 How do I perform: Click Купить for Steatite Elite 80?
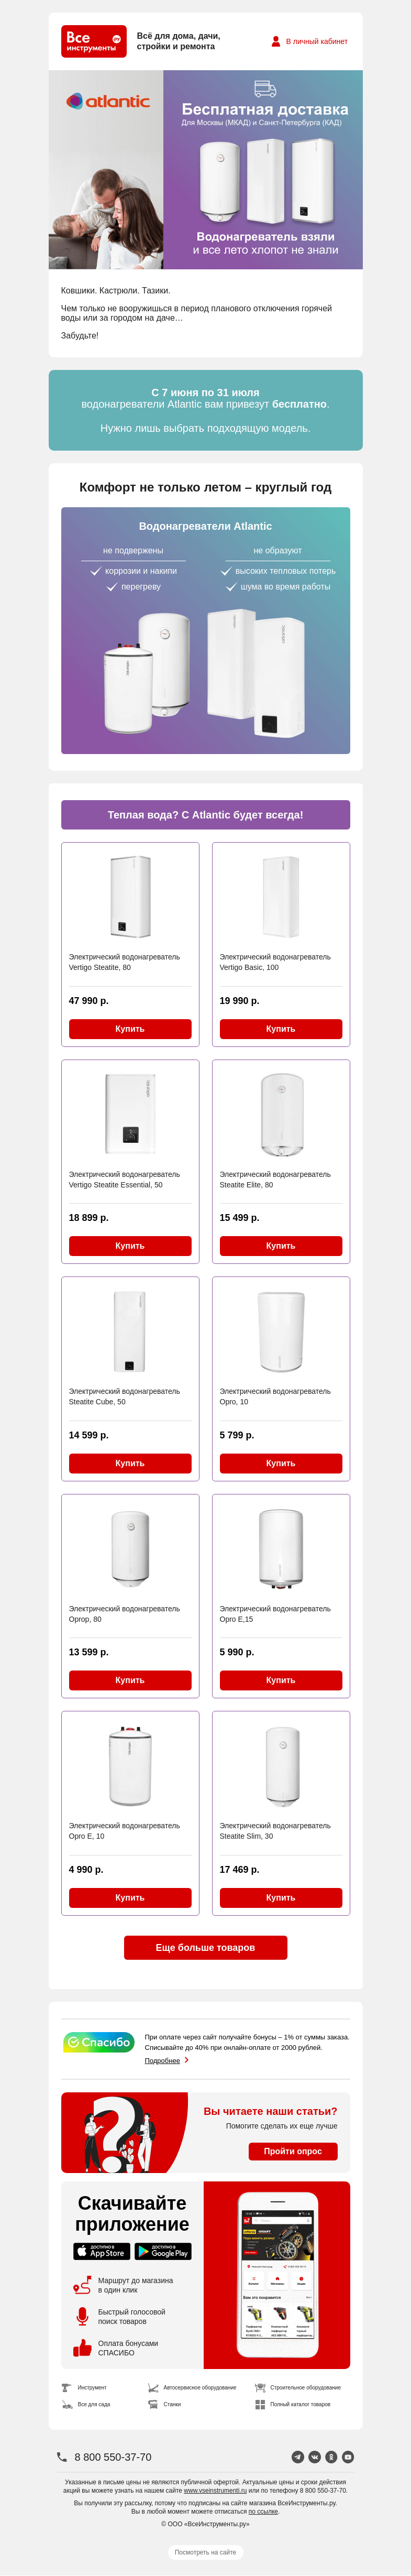(281, 1246)
